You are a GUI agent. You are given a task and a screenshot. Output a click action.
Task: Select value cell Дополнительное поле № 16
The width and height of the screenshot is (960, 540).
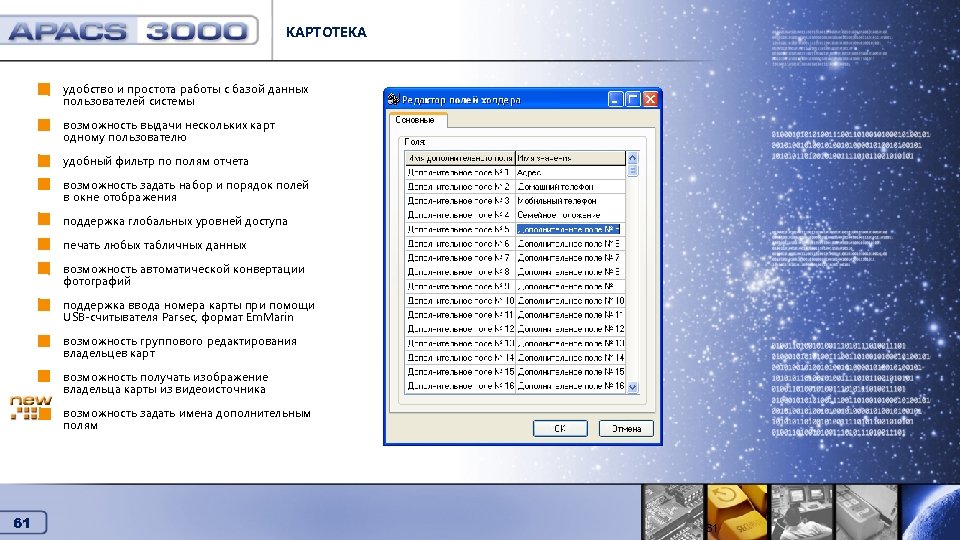[x=570, y=386]
